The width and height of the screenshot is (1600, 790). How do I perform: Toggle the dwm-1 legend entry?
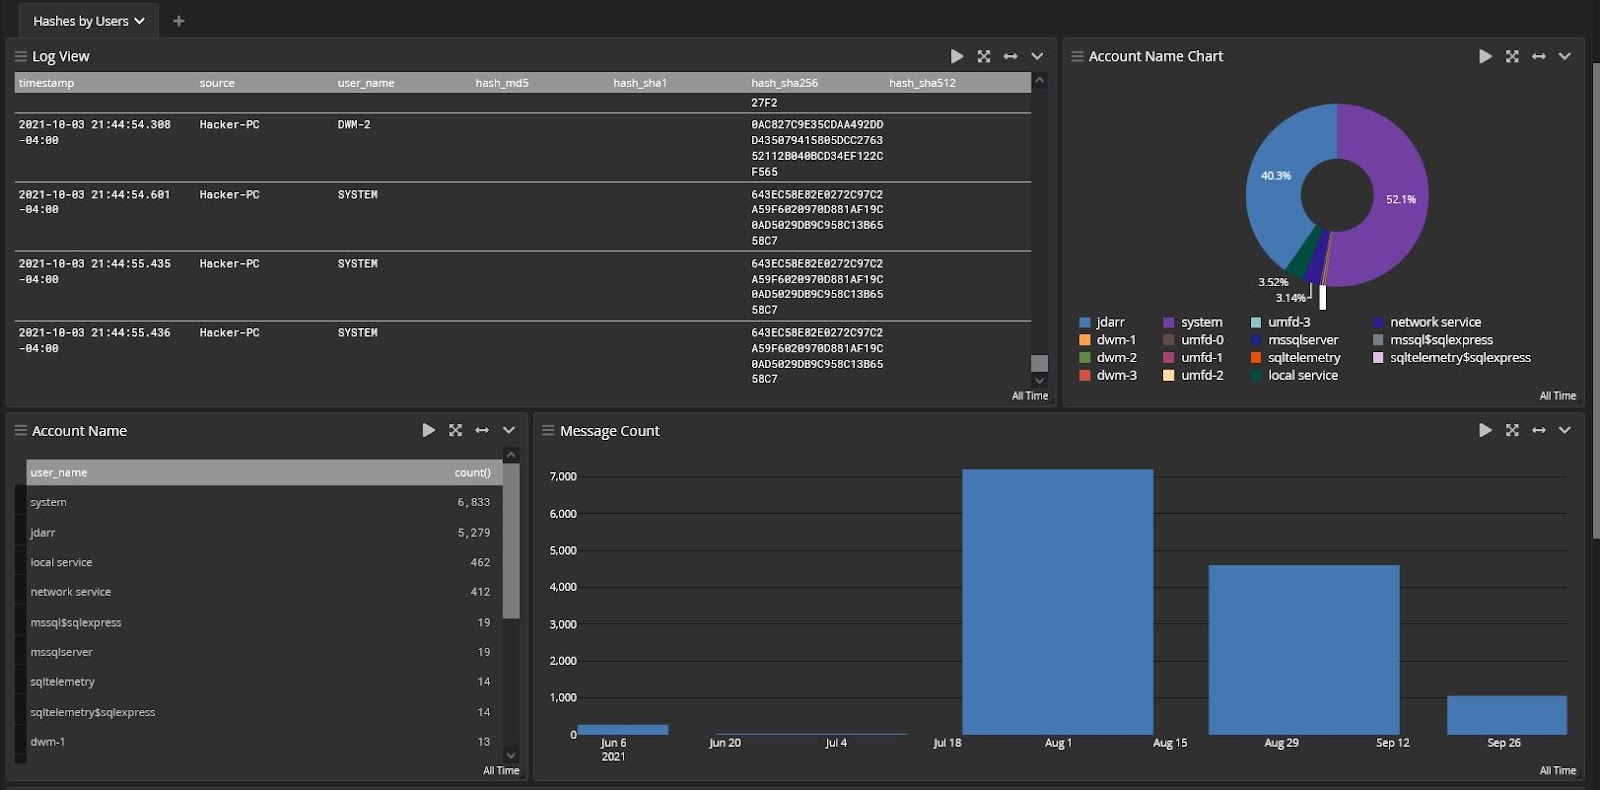pos(1108,340)
